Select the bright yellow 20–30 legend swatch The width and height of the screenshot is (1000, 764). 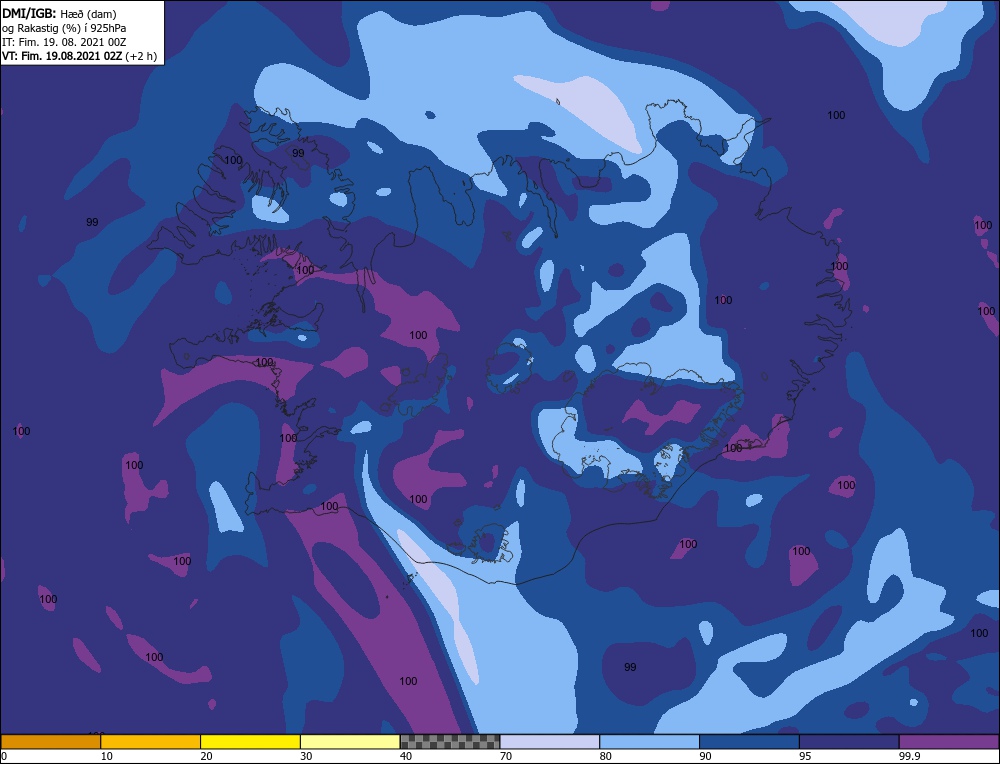tap(250, 742)
